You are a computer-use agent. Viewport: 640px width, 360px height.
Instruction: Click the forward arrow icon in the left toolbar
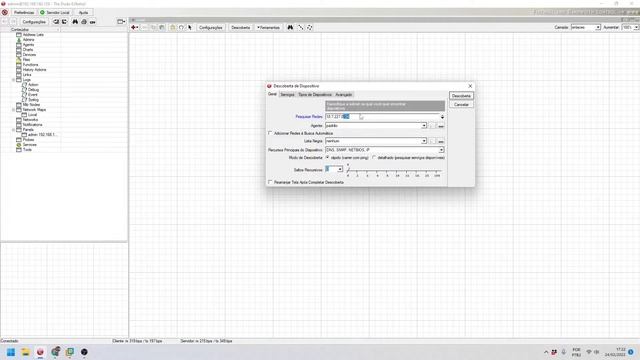(13, 22)
